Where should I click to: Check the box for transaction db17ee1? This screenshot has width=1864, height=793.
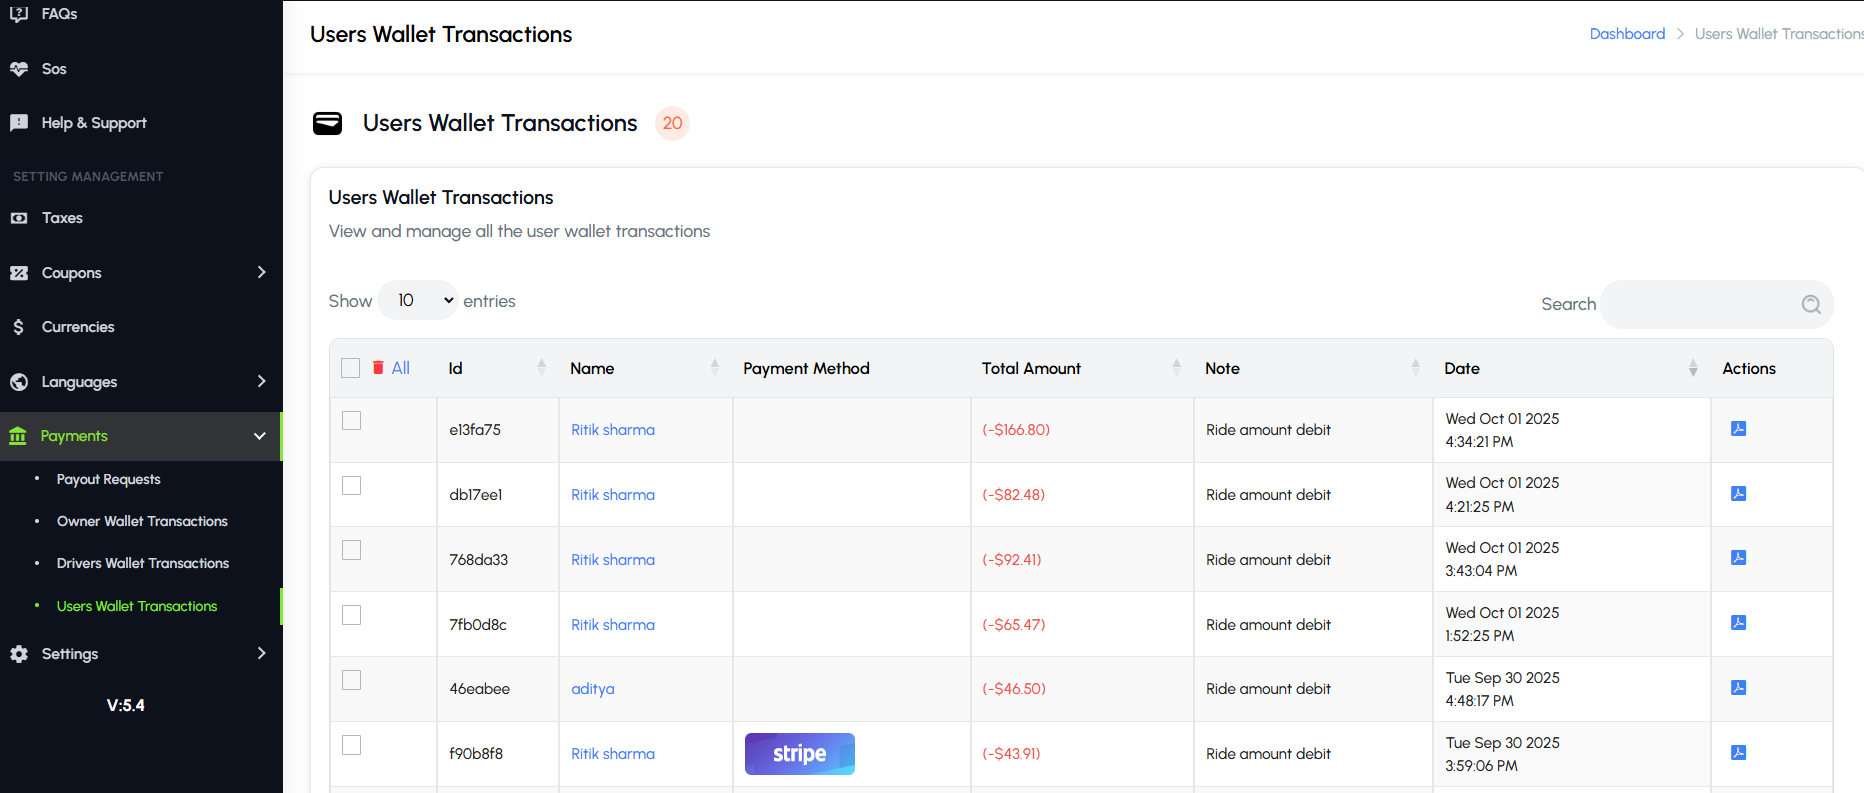coord(351,486)
